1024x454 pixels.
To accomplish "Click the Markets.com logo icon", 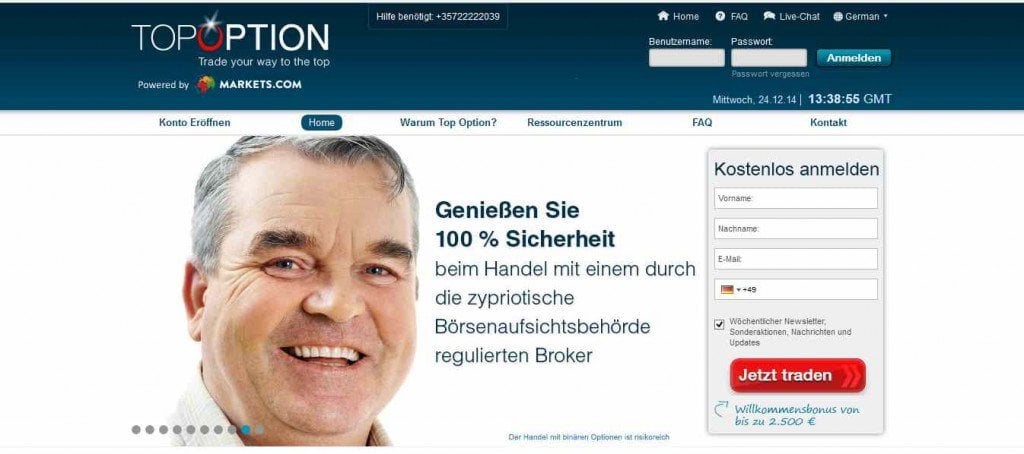I will tap(206, 84).
